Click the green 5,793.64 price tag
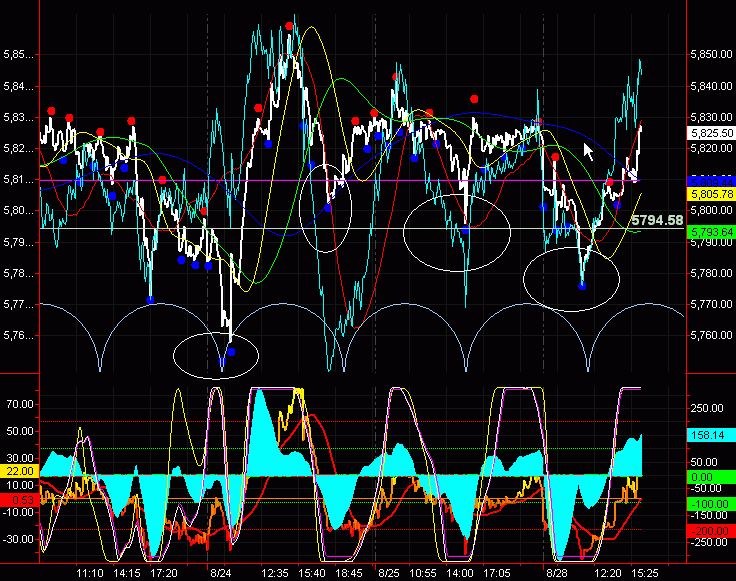Viewport: 736px width, 581px height. 711,232
